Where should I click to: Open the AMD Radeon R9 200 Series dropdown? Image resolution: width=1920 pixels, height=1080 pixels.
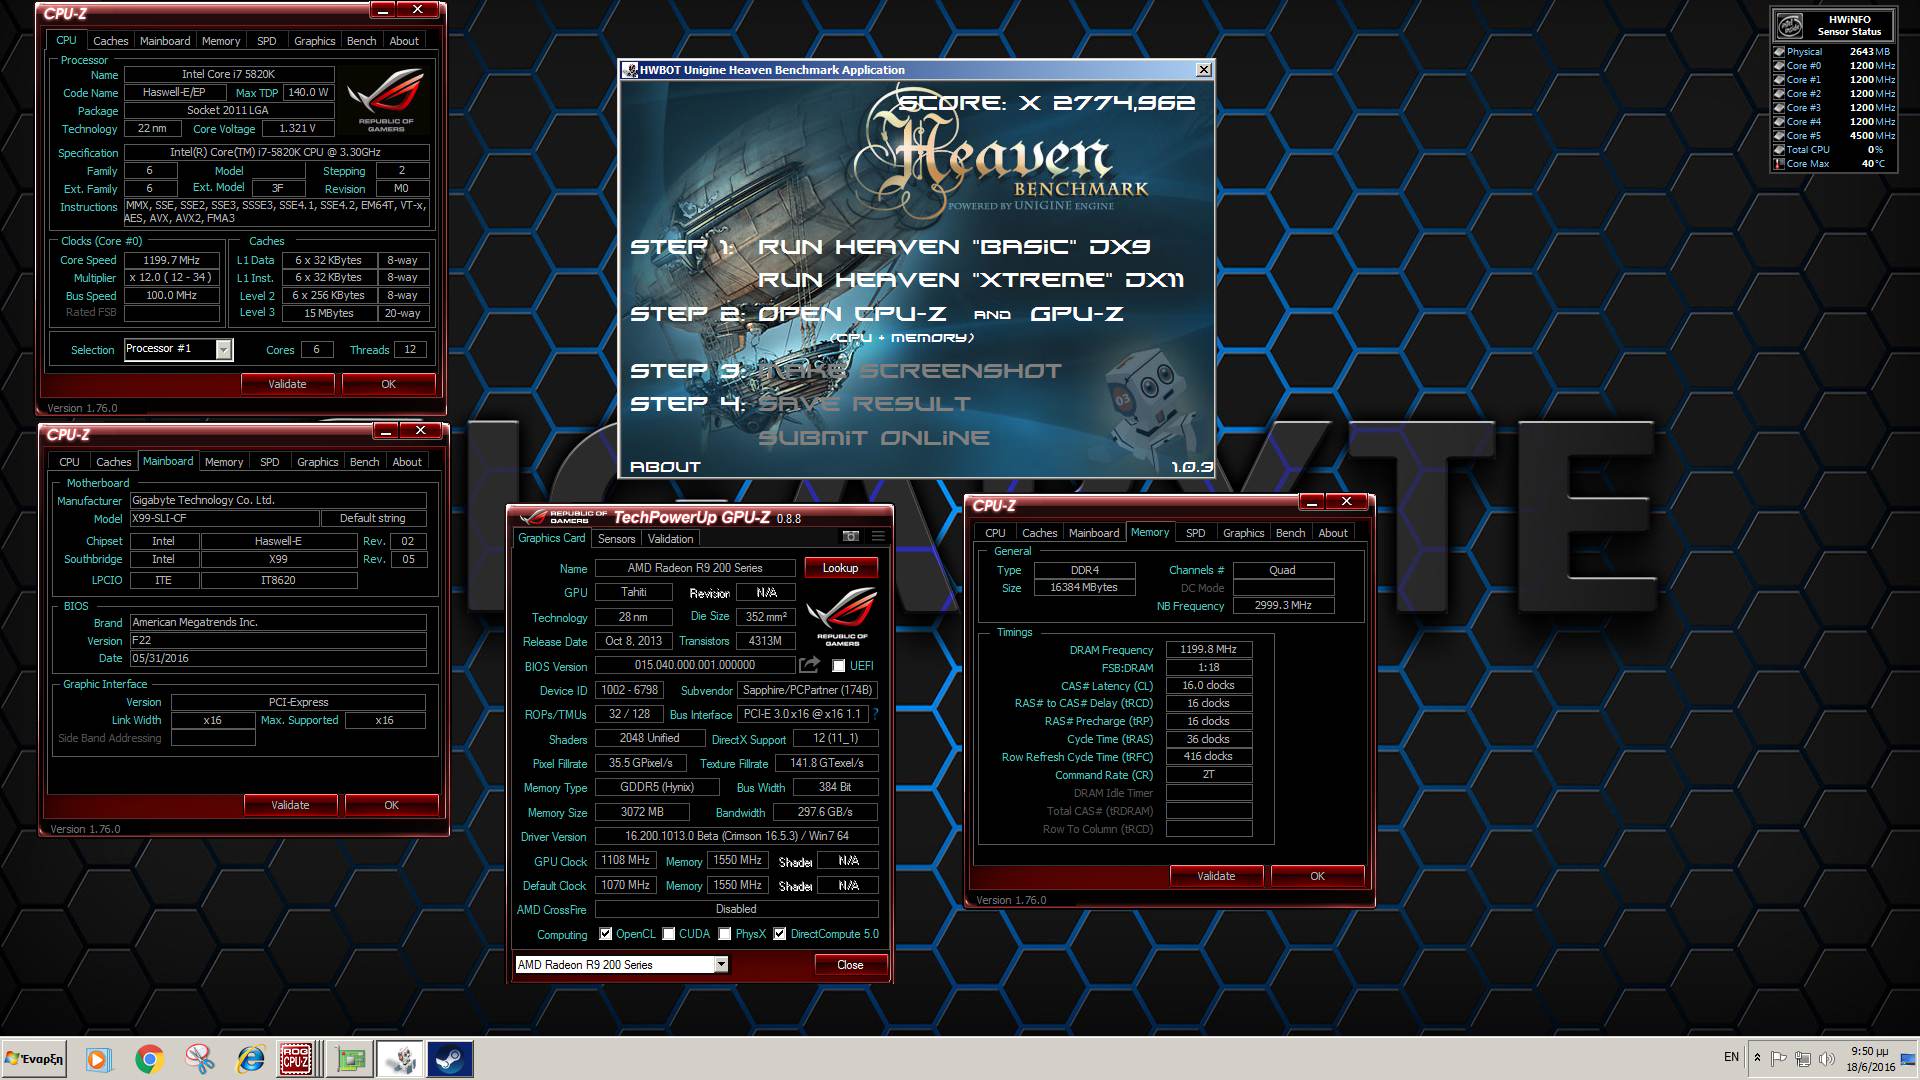point(720,965)
